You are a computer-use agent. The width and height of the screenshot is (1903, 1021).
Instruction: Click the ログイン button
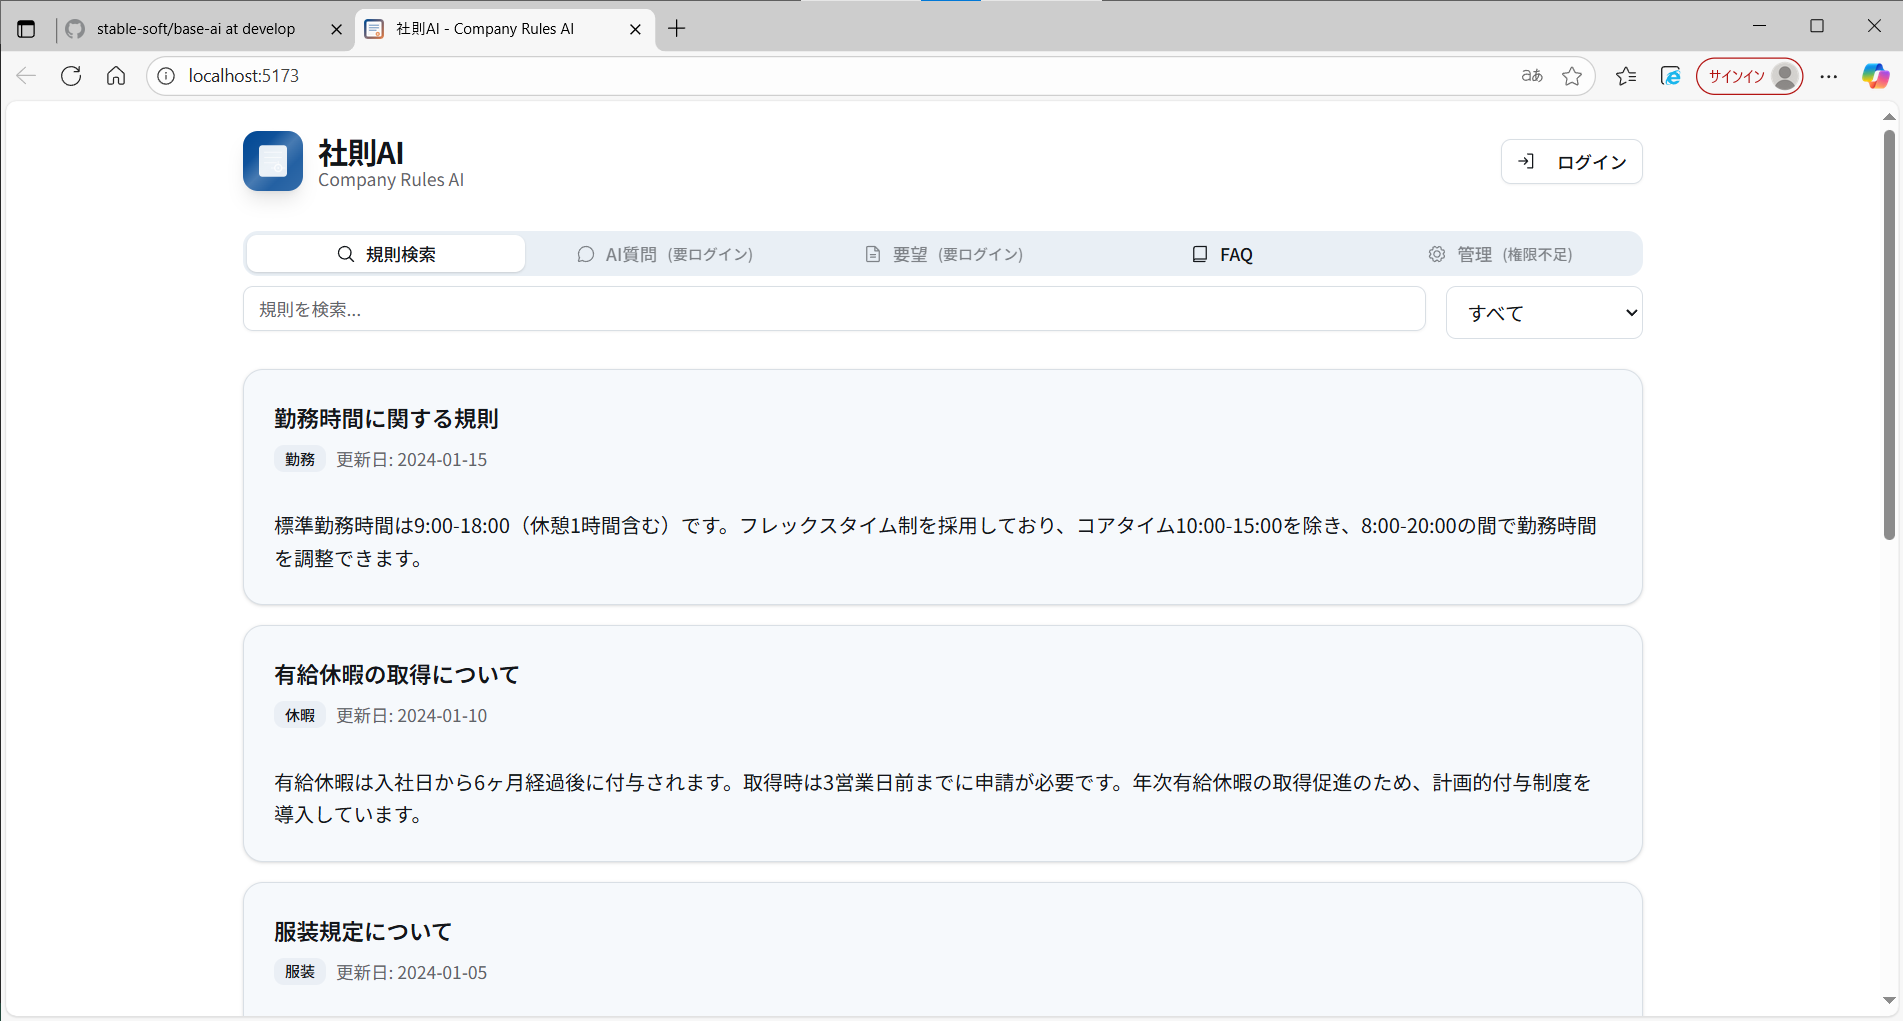point(1571,162)
